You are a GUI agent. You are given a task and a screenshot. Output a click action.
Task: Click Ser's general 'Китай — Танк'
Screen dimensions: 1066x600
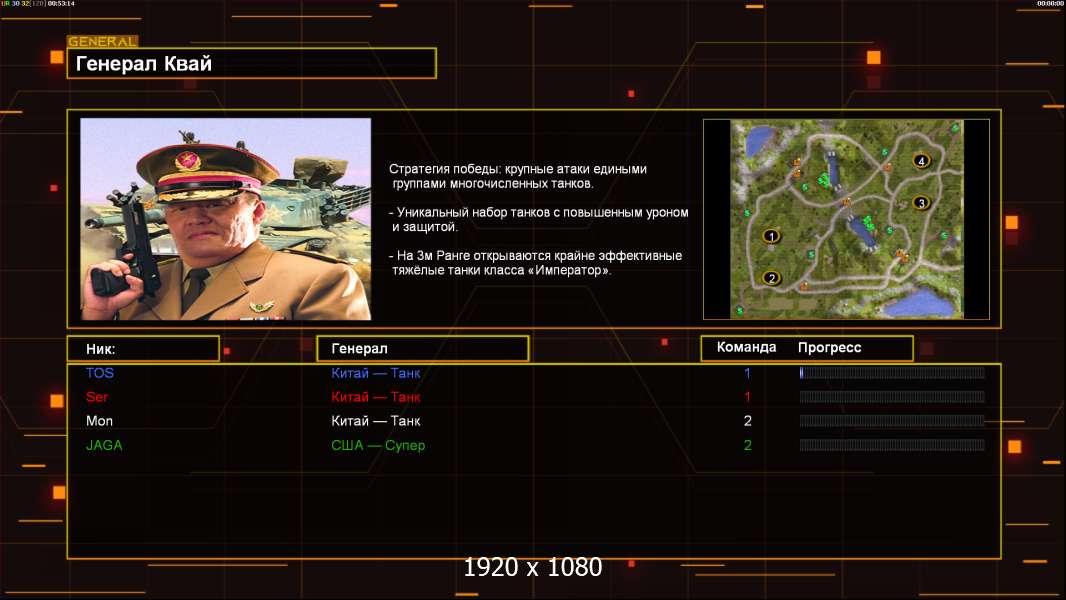(376, 397)
